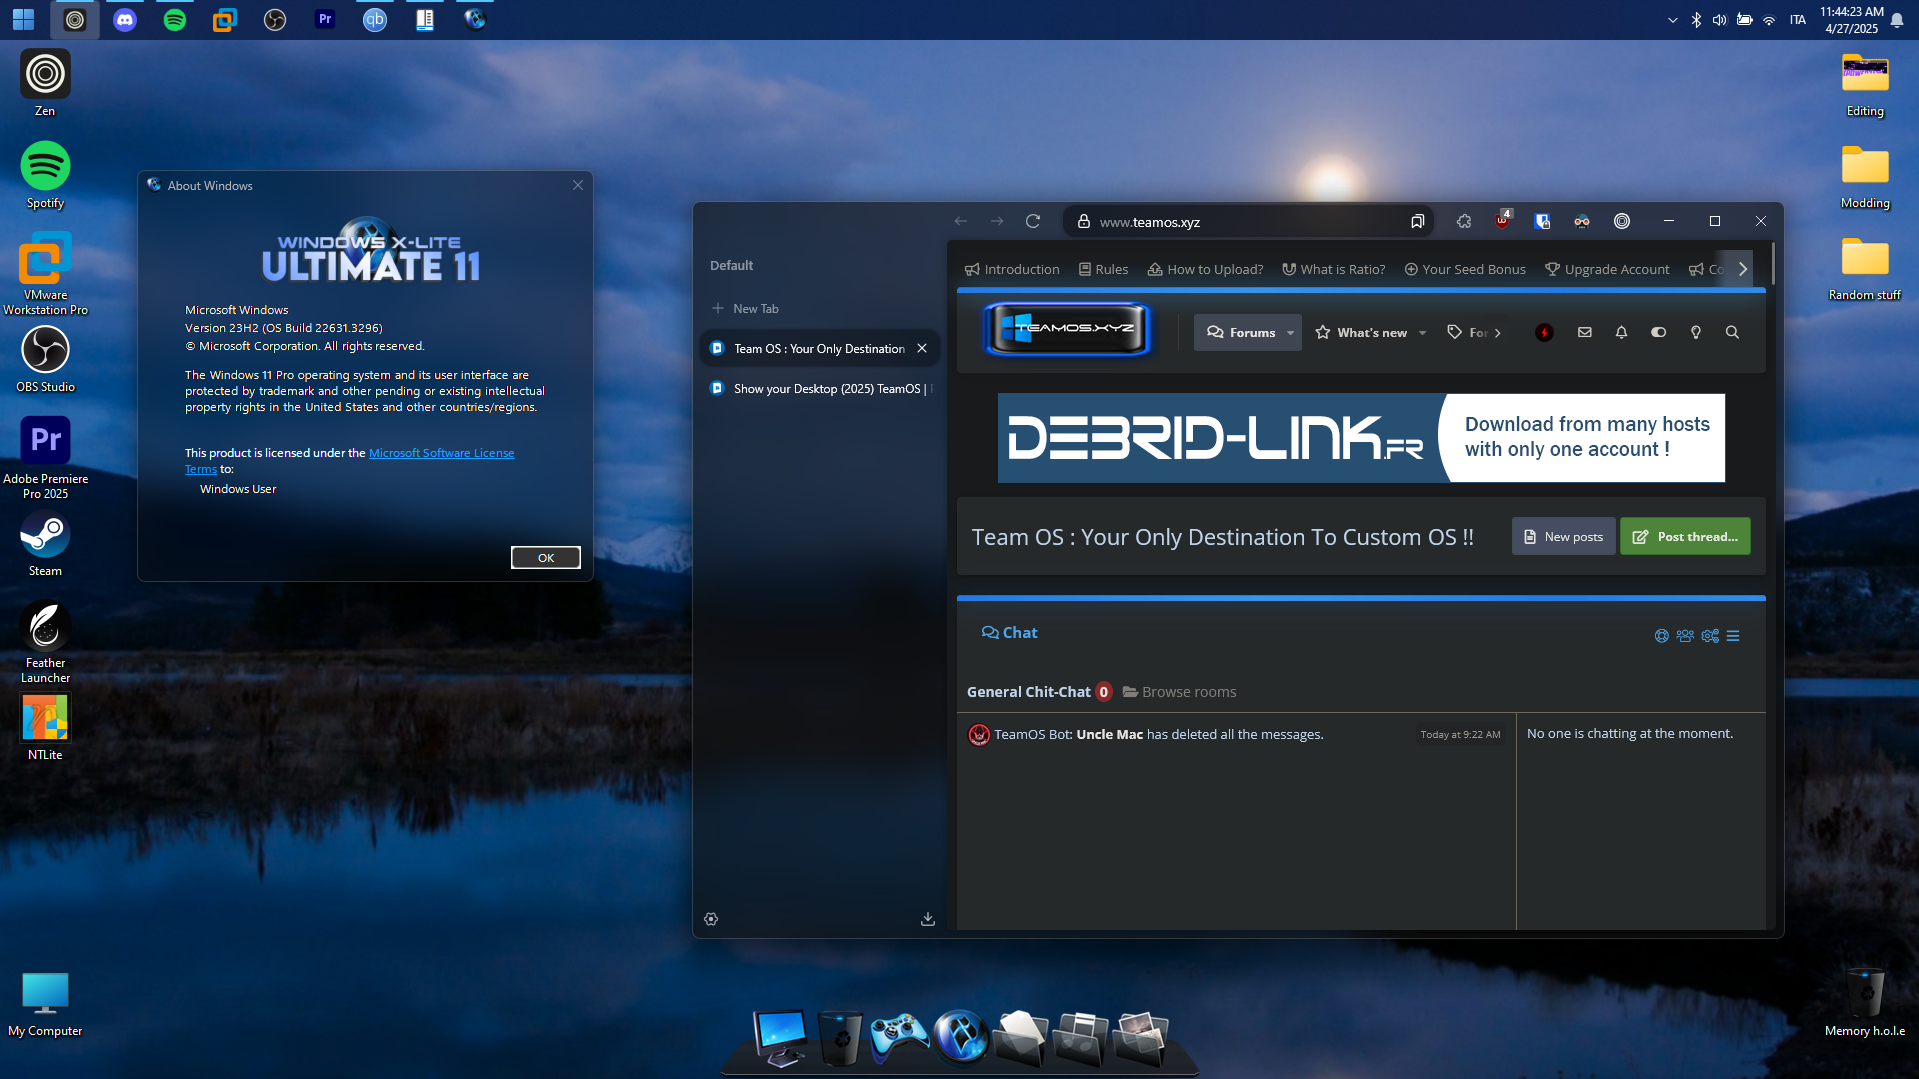The height and width of the screenshot is (1079, 1919).
Task: Click the goggles-face extension icon in toolbar
Action: pos(1582,221)
